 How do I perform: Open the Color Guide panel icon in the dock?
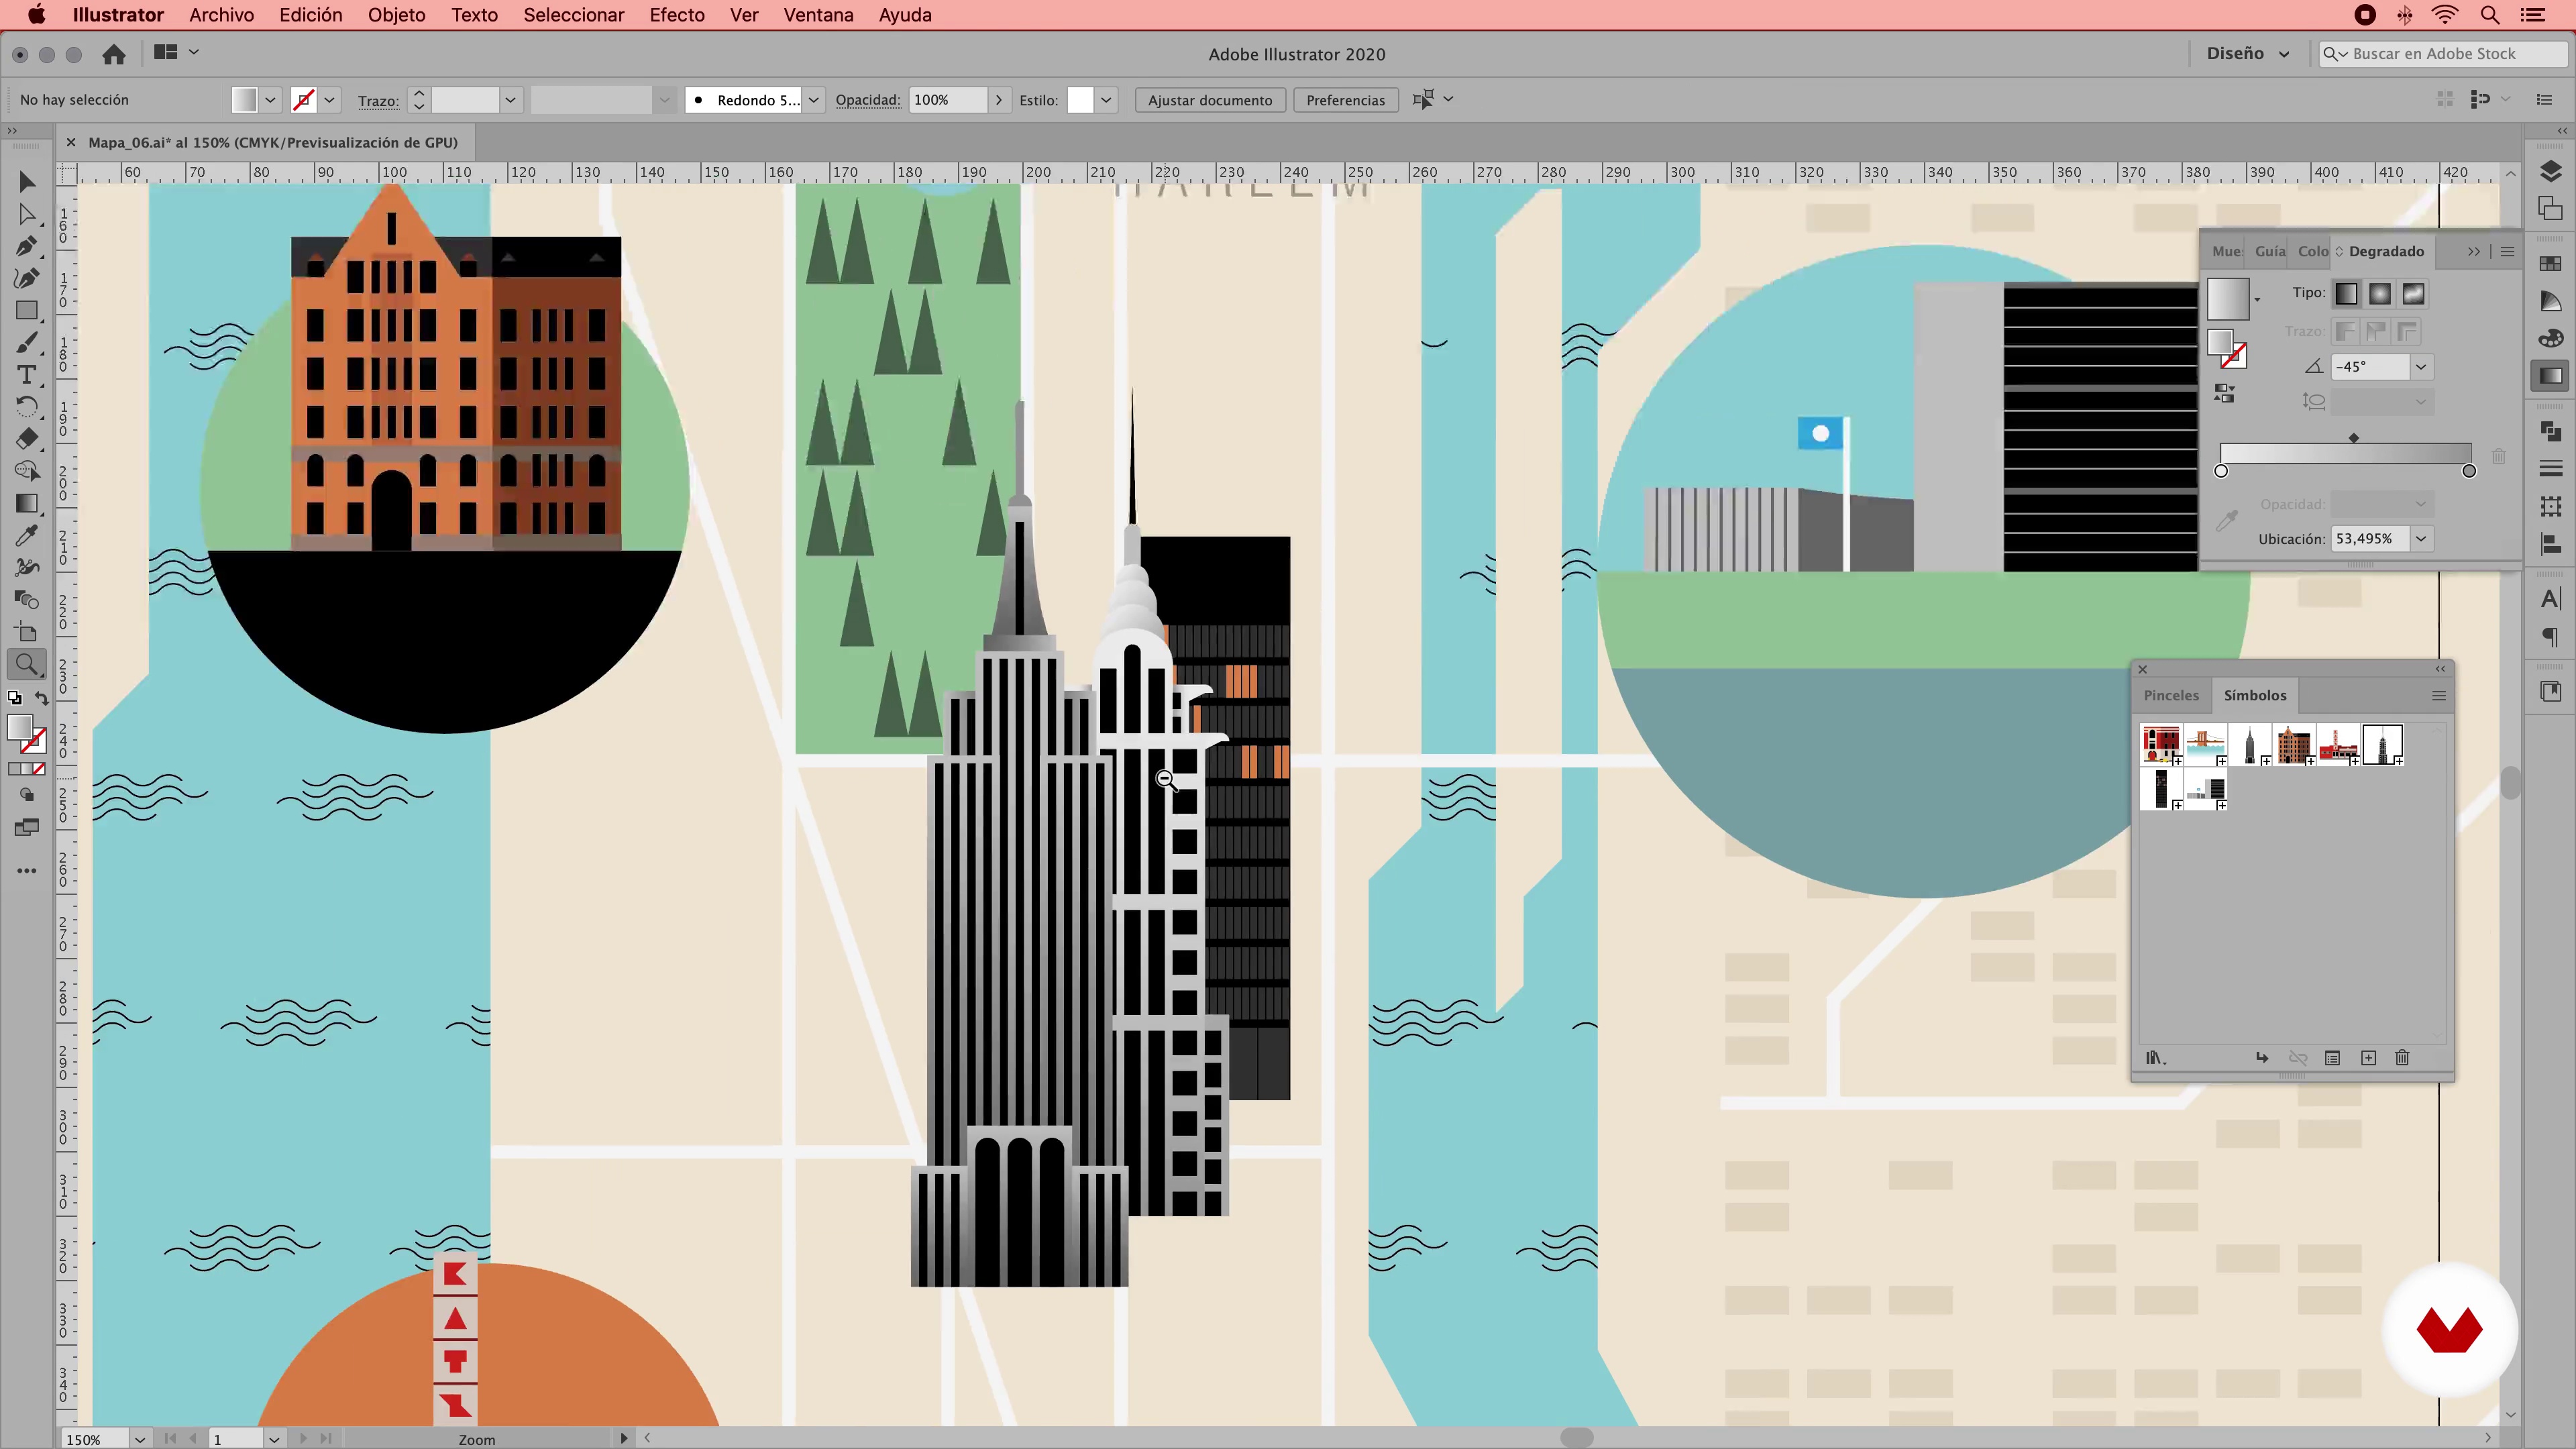coord(2550,301)
